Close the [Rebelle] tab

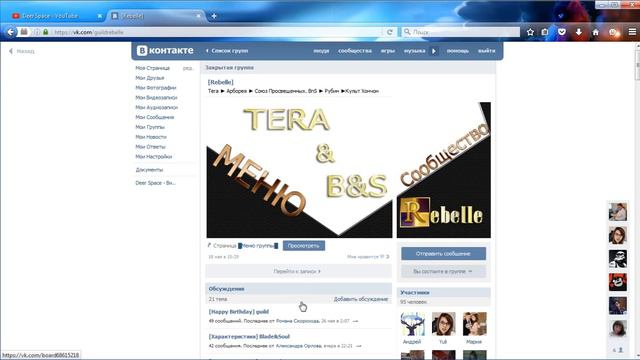coord(198,16)
